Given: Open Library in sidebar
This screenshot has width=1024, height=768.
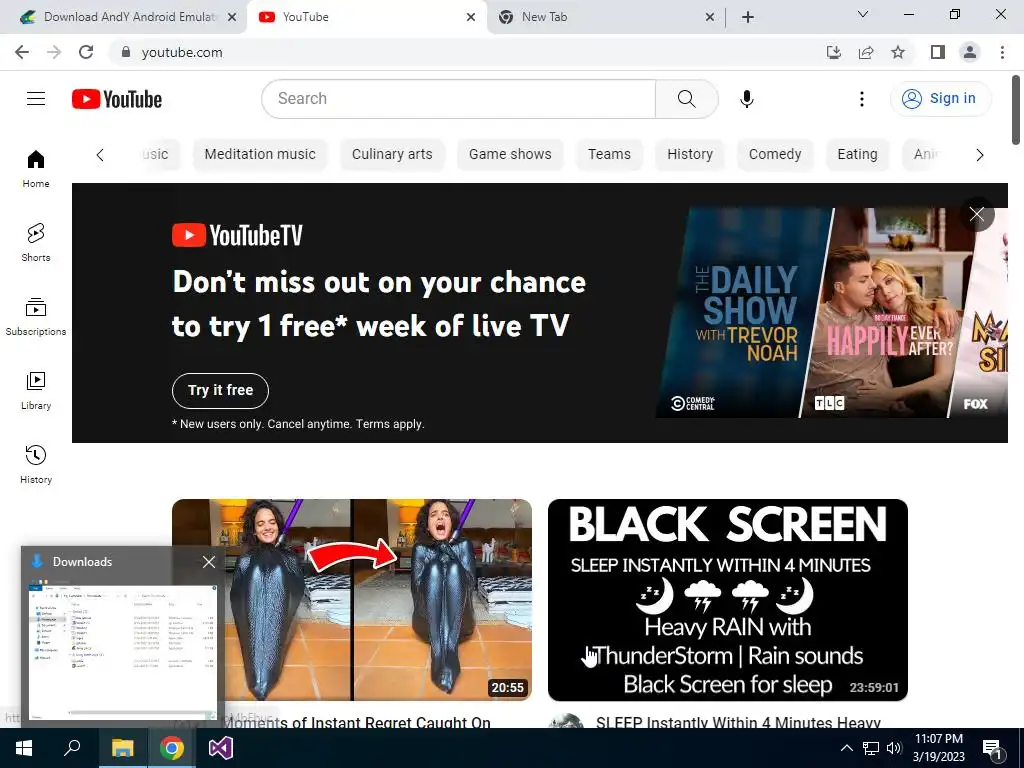Looking at the screenshot, I should click(36, 391).
